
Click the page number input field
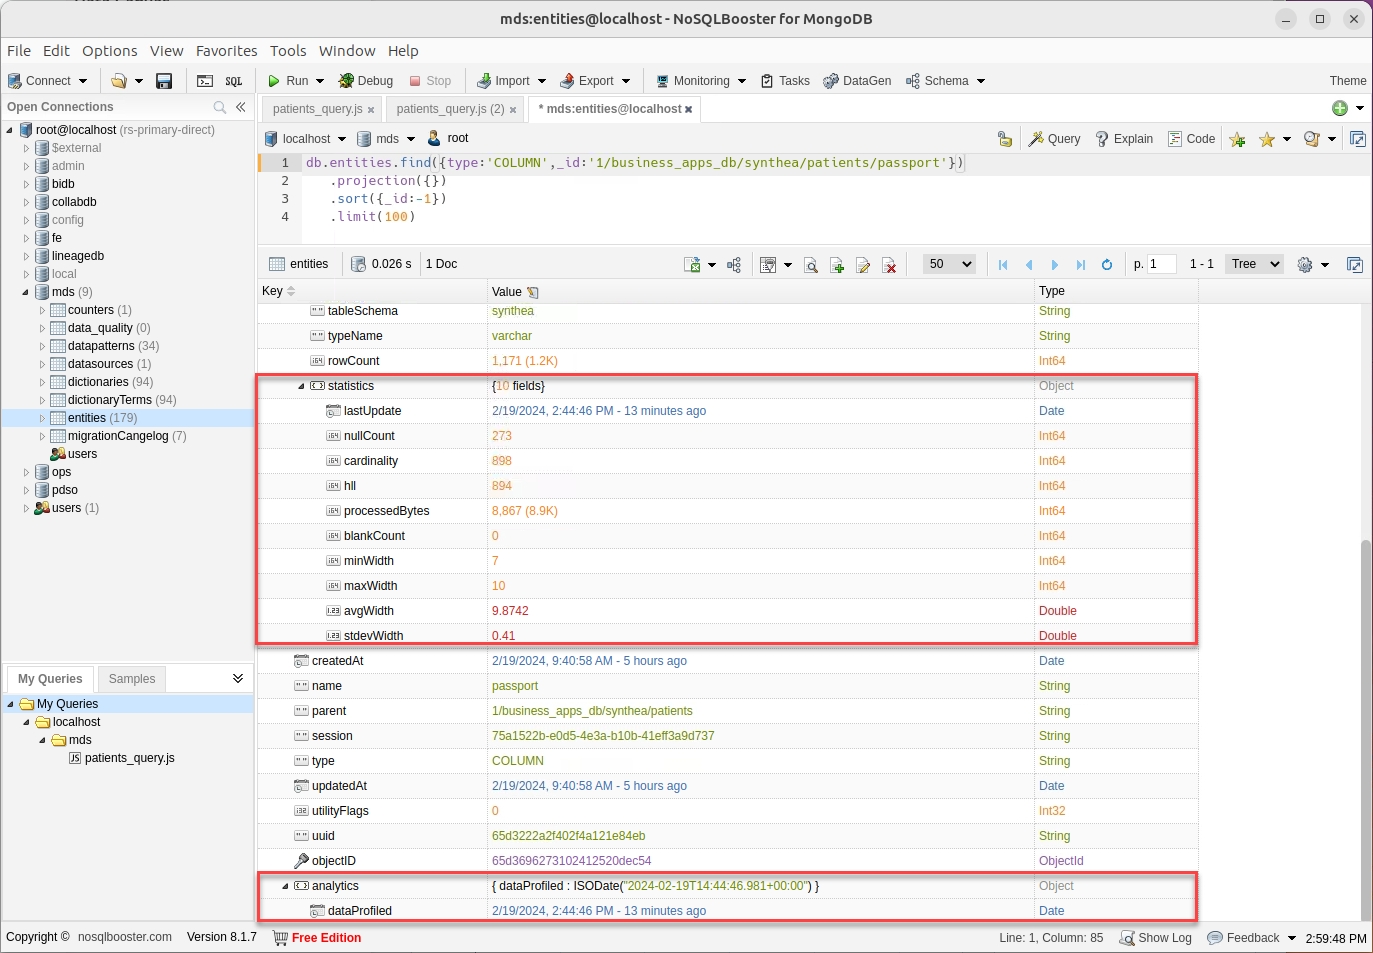click(1160, 264)
